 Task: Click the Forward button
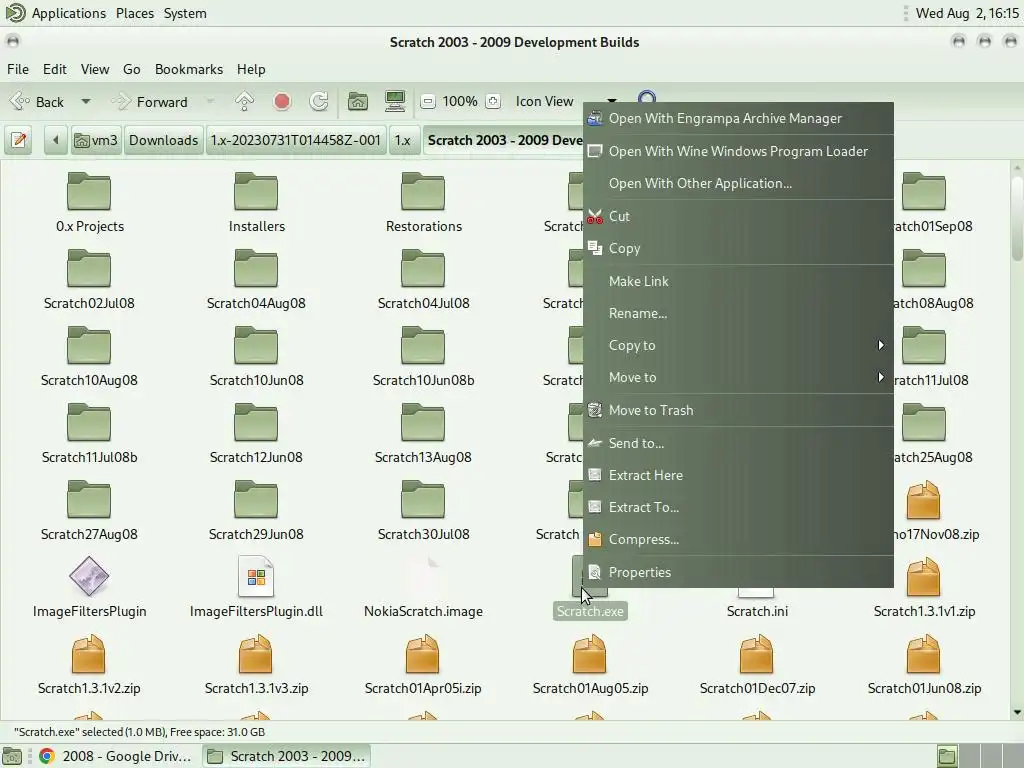tap(150, 101)
